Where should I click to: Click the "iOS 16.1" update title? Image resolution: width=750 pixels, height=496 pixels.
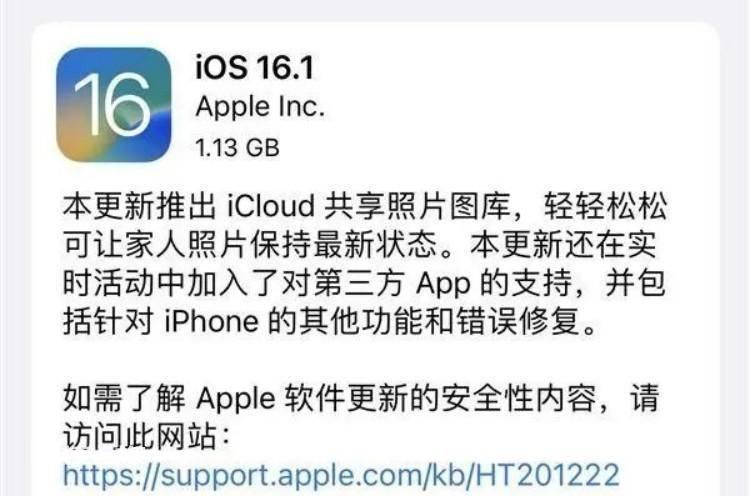[x=254, y=67]
